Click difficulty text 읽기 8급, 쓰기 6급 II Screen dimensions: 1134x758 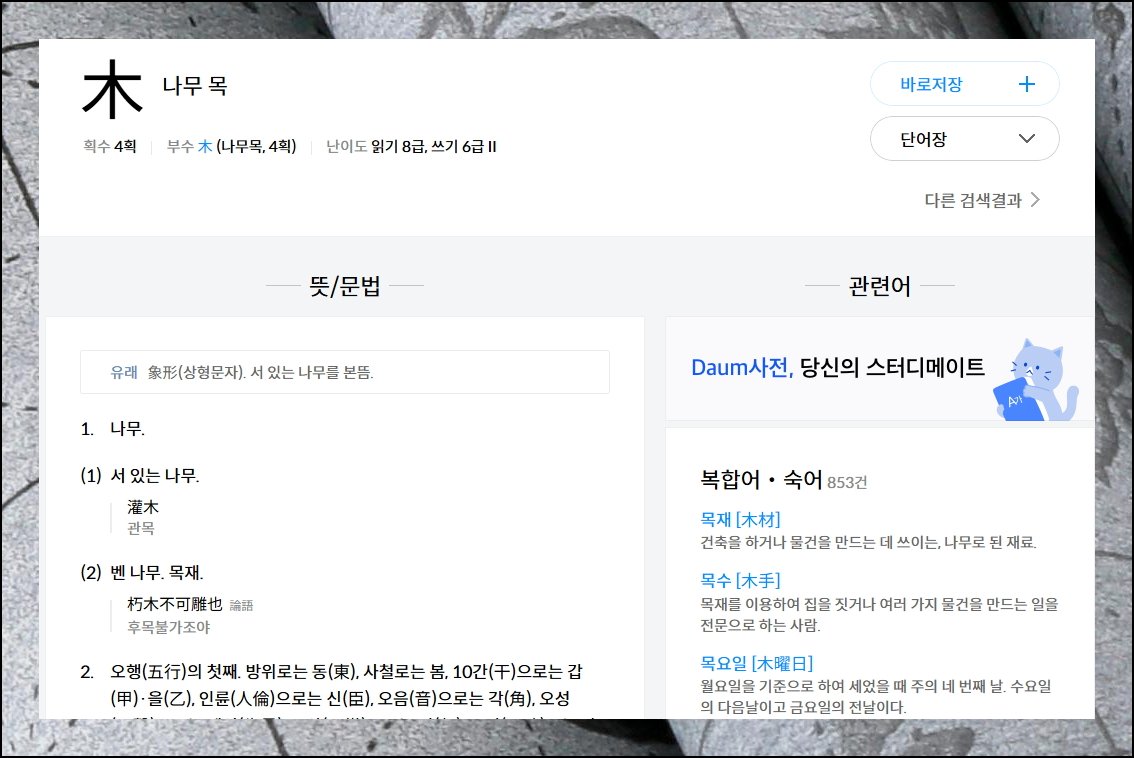(433, 146)
